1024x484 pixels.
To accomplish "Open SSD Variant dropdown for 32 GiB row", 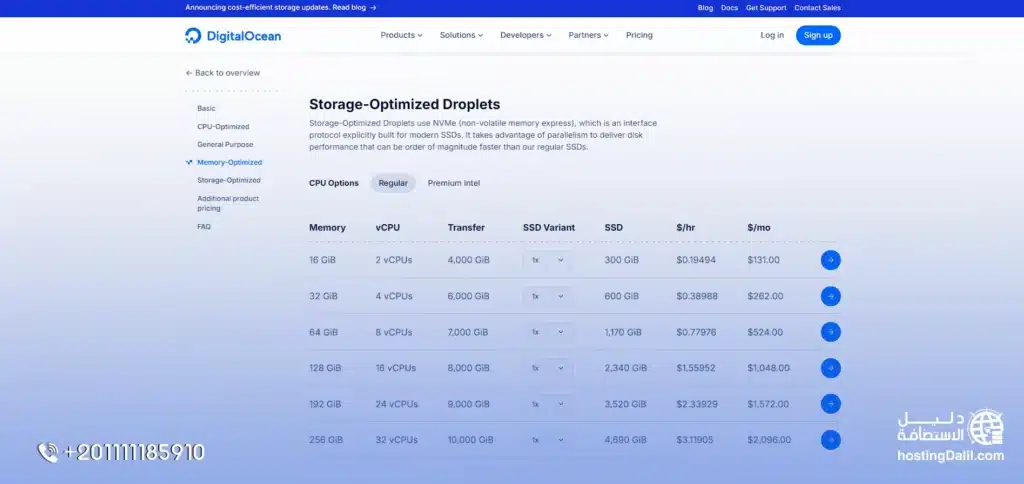I will (547, 296).
